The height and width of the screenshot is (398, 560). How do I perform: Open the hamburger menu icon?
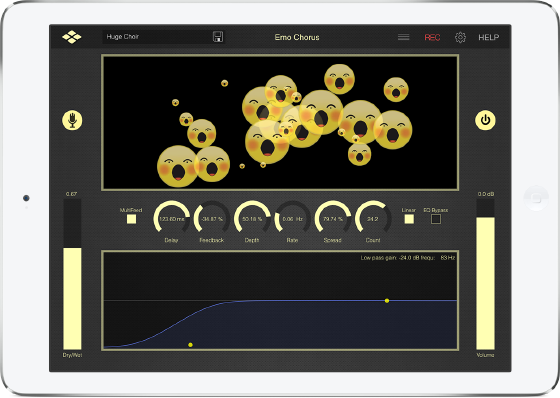click(404, 37)
